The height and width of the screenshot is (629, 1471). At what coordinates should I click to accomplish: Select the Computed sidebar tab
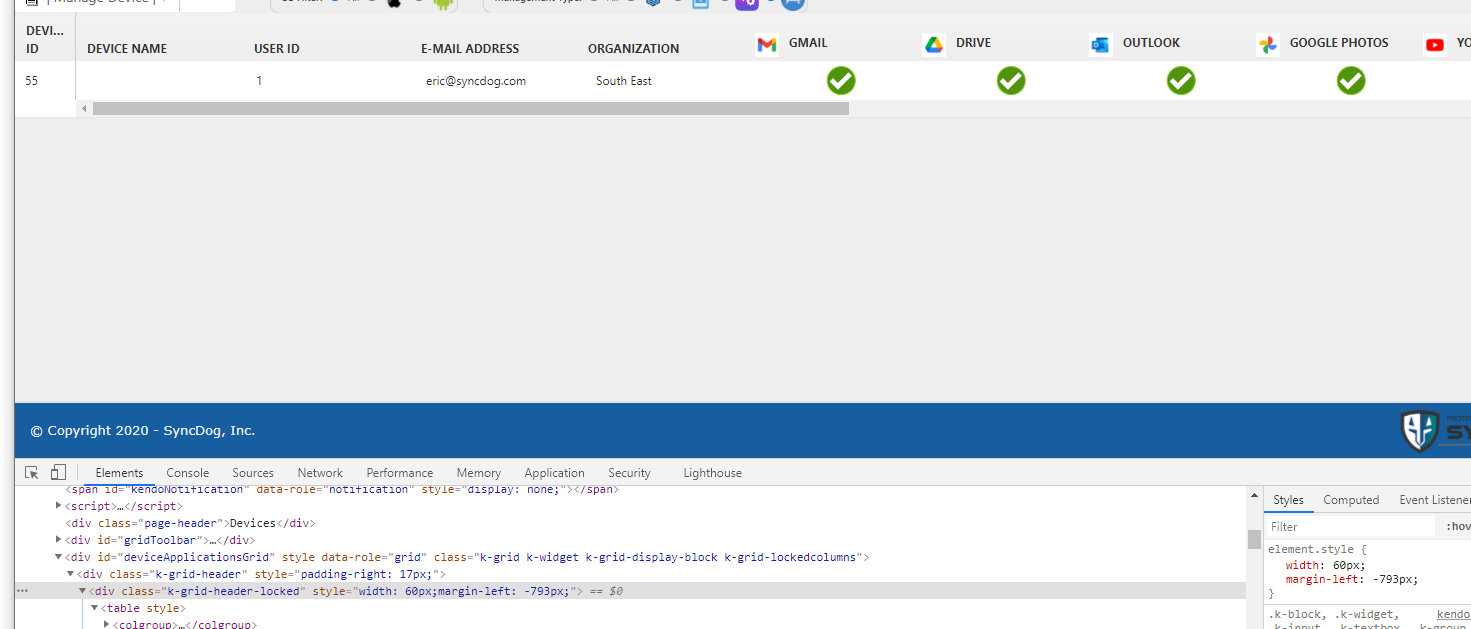pos(1351,500)
